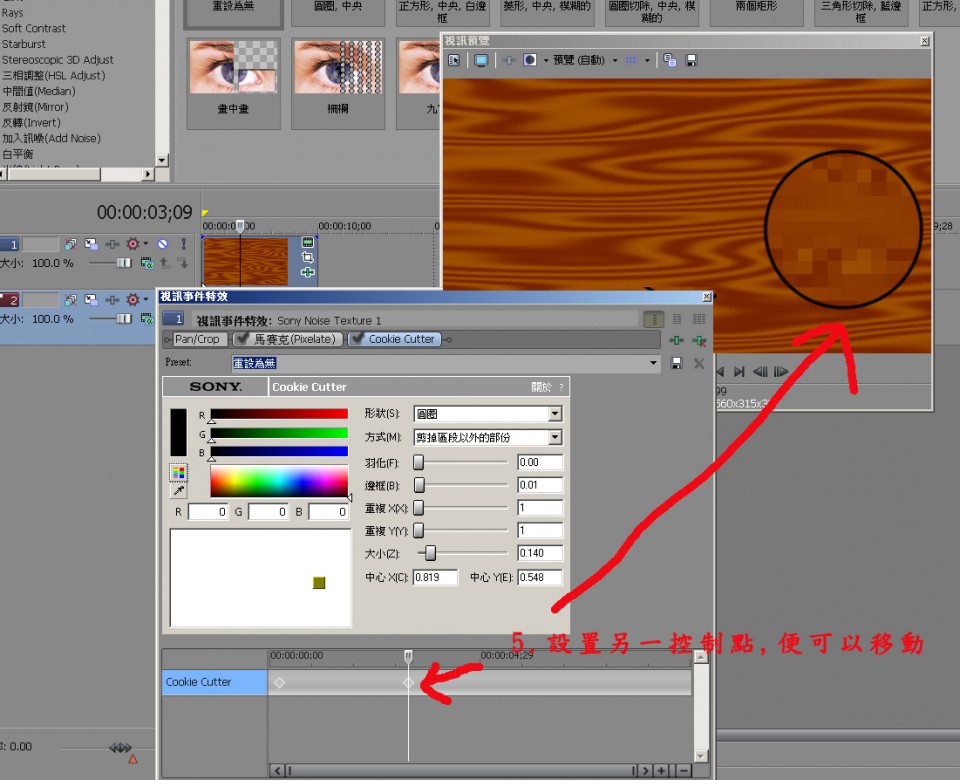
Task: Click the 關於 about link
Action: (x=541, y=387)
